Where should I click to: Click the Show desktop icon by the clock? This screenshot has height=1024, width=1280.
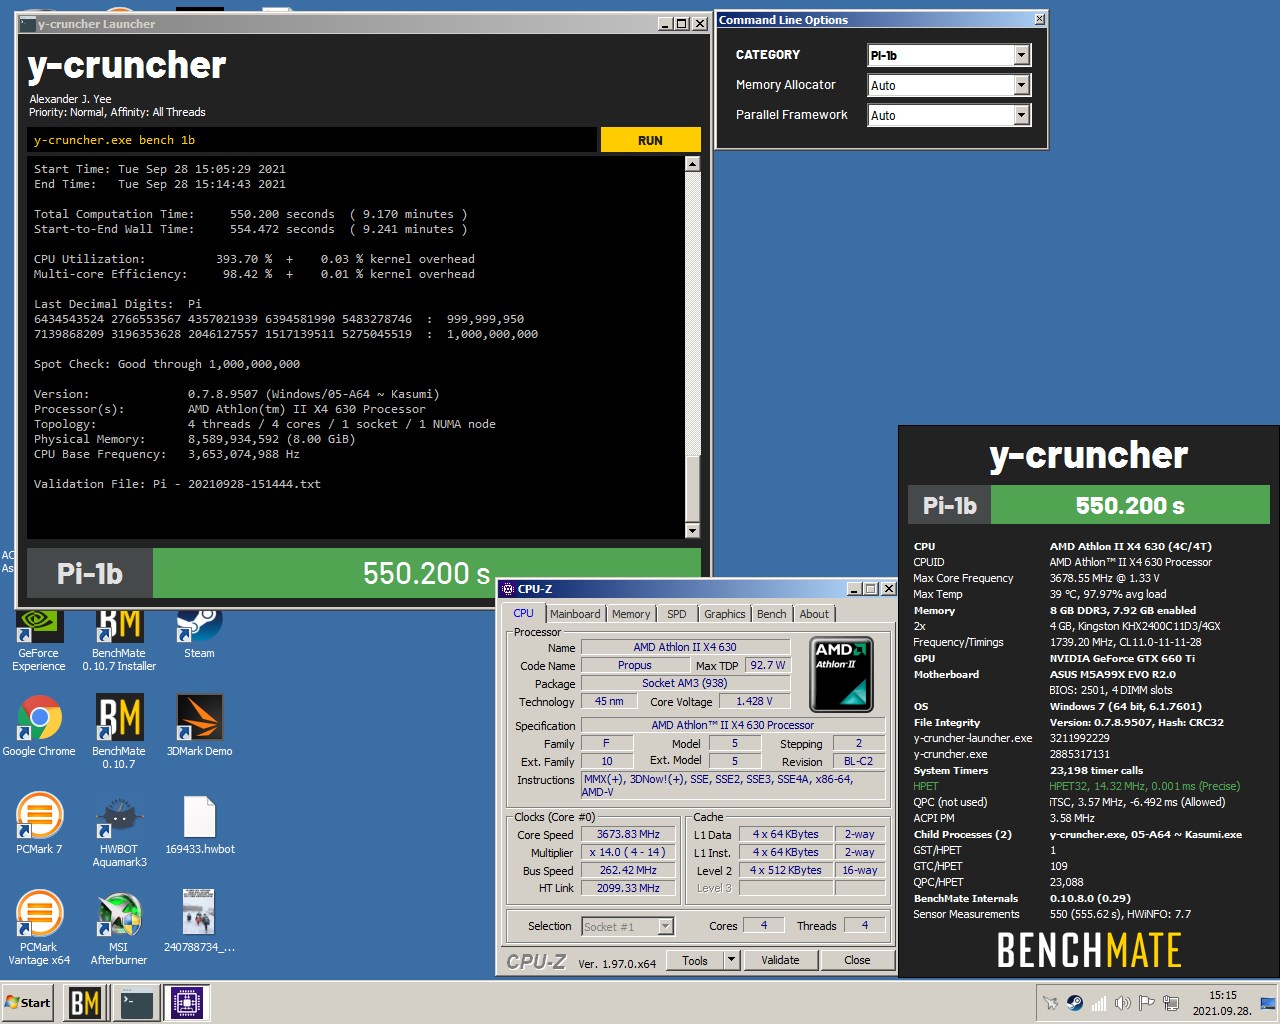[1268, 1002]
